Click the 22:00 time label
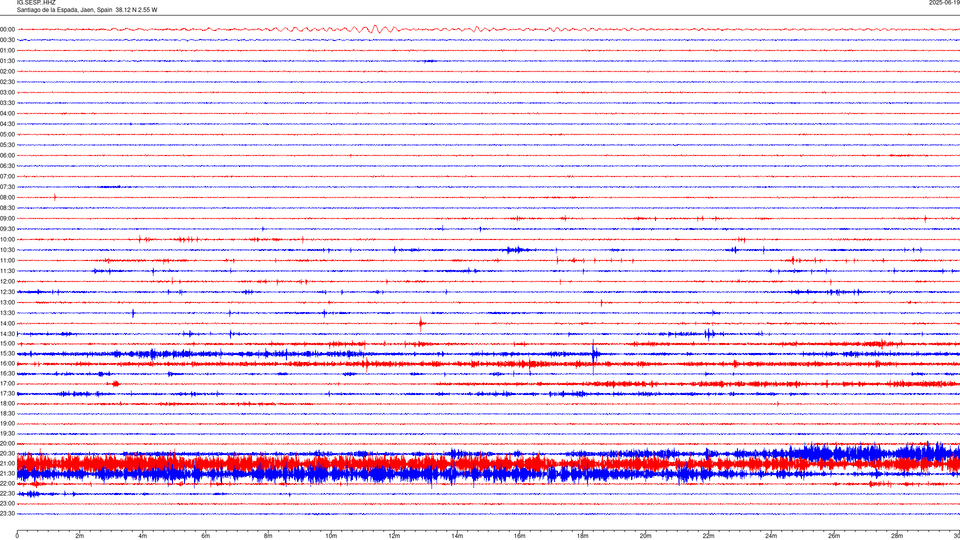Viewport: 960px width, 540px height. tap(7, 484)
